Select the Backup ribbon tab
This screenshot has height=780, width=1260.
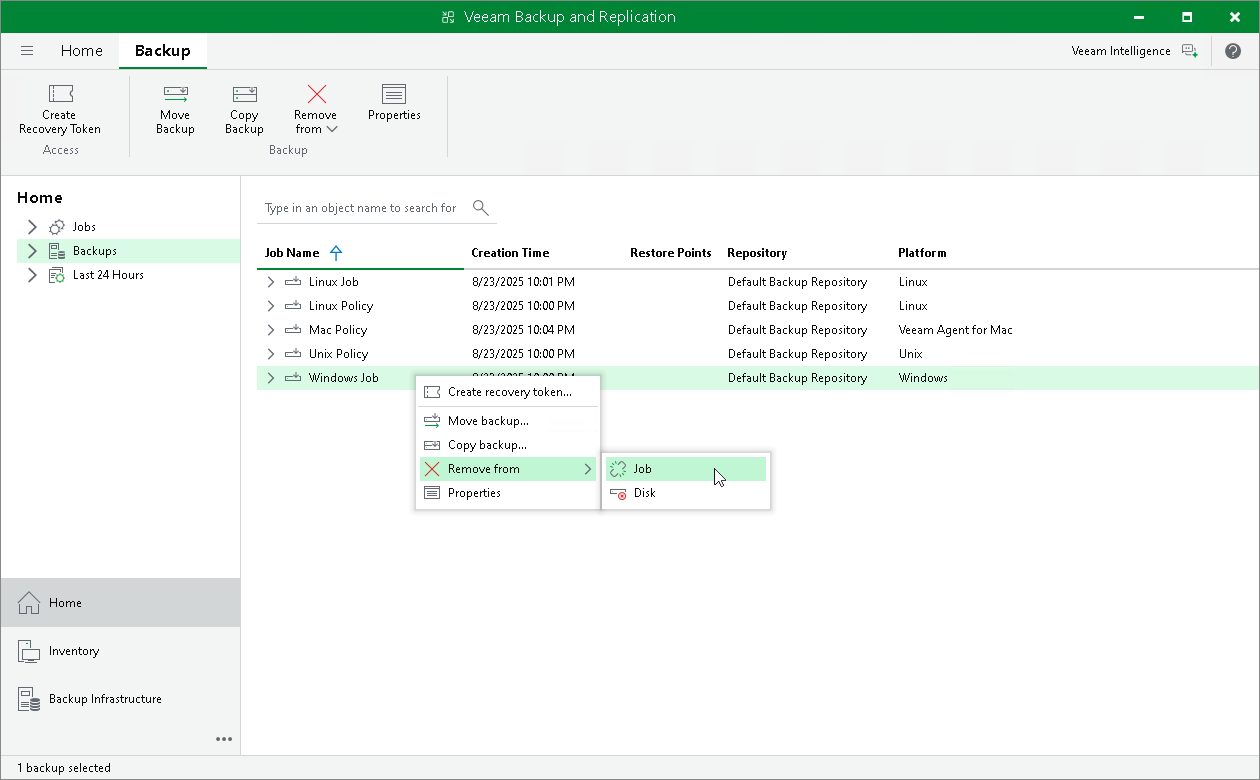click(x=163, y=51)
